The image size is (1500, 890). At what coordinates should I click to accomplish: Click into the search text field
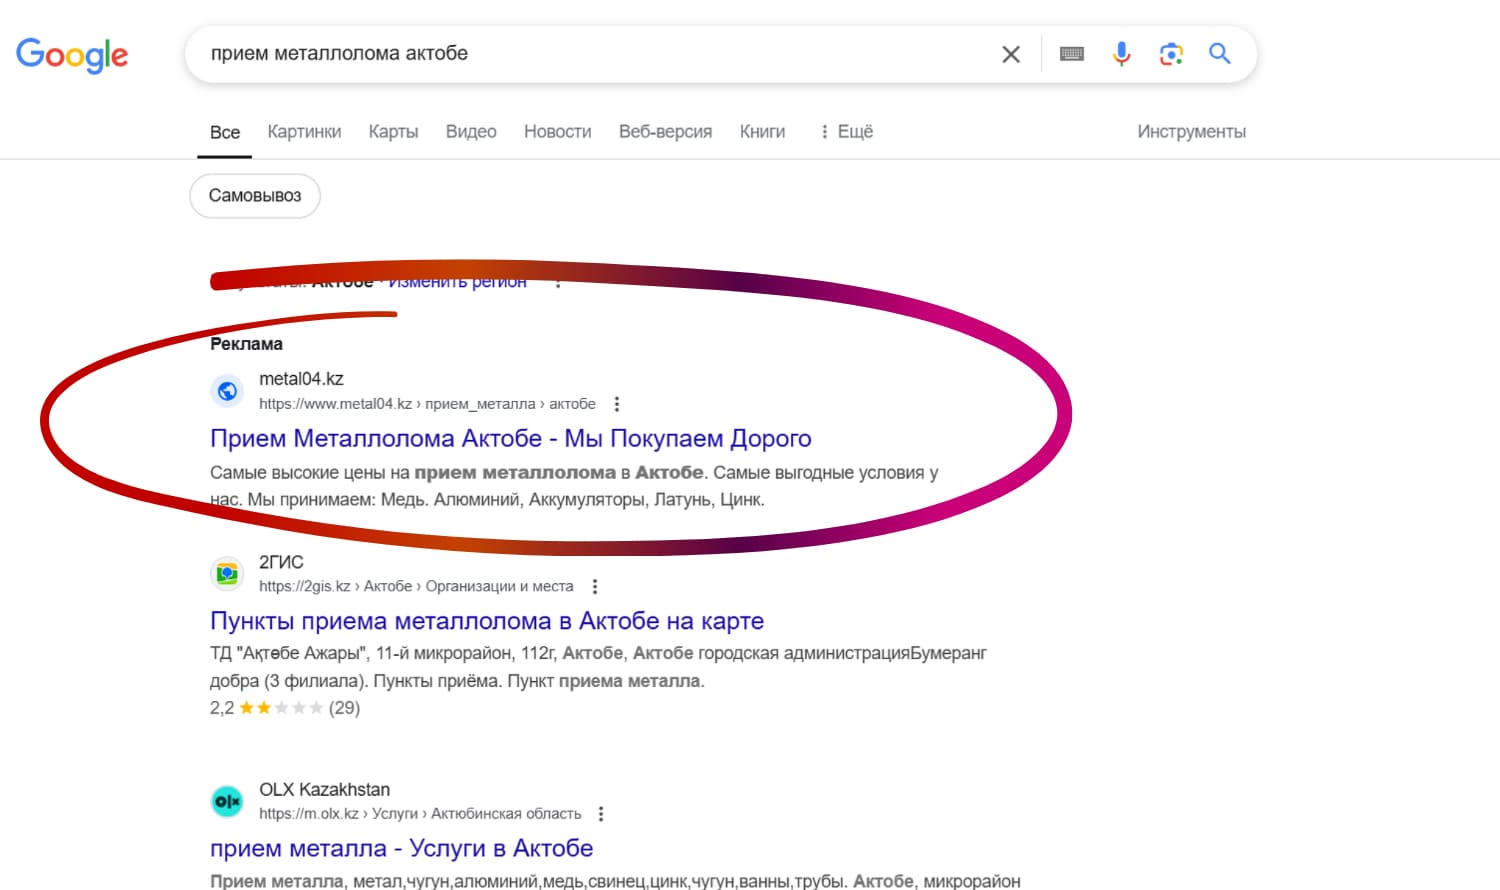coord(590,54)
